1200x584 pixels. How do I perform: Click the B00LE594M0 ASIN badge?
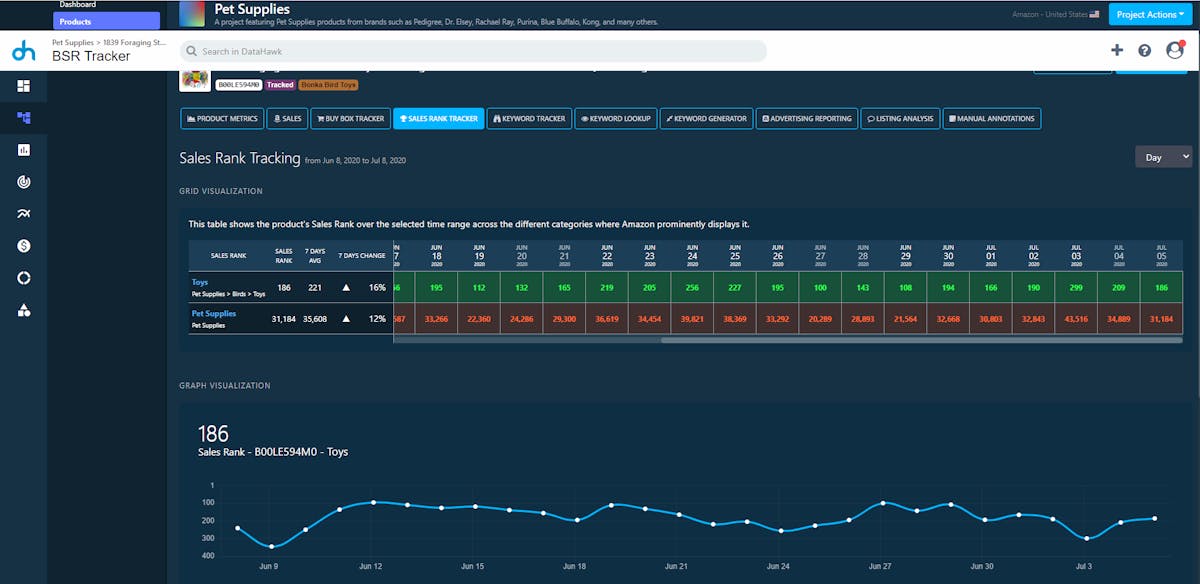pyautogui.click(x=239, y=85)
